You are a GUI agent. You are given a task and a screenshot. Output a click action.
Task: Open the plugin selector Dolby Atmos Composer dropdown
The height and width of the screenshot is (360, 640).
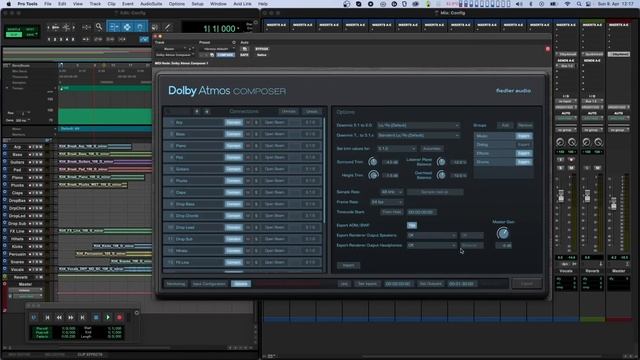pos(175,55)
